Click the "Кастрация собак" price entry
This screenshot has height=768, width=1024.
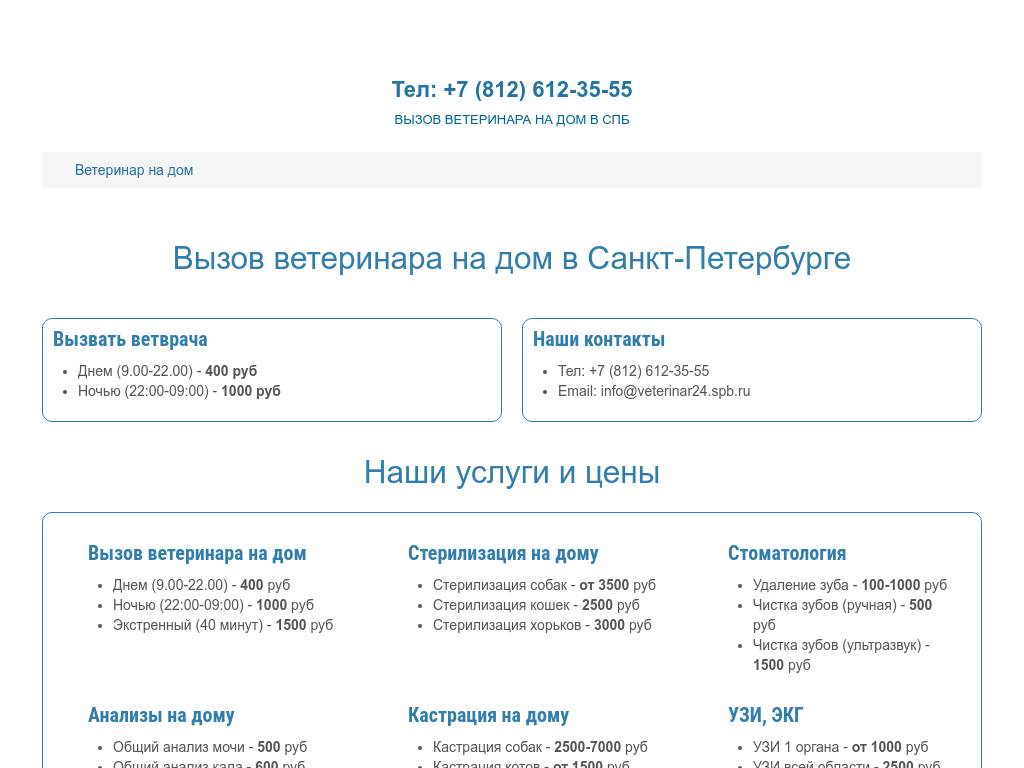coord(535,747)
